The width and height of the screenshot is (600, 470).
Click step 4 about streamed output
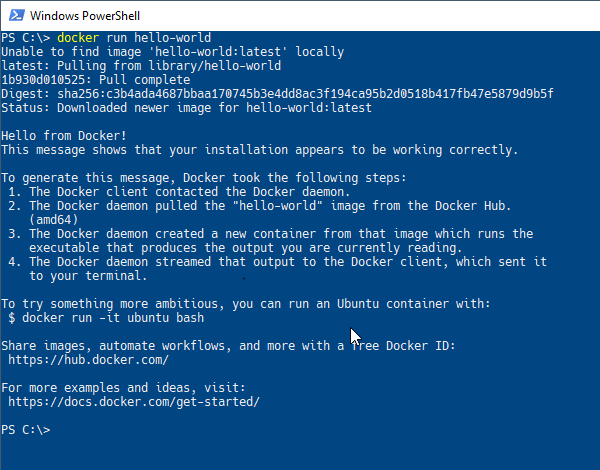278,269
